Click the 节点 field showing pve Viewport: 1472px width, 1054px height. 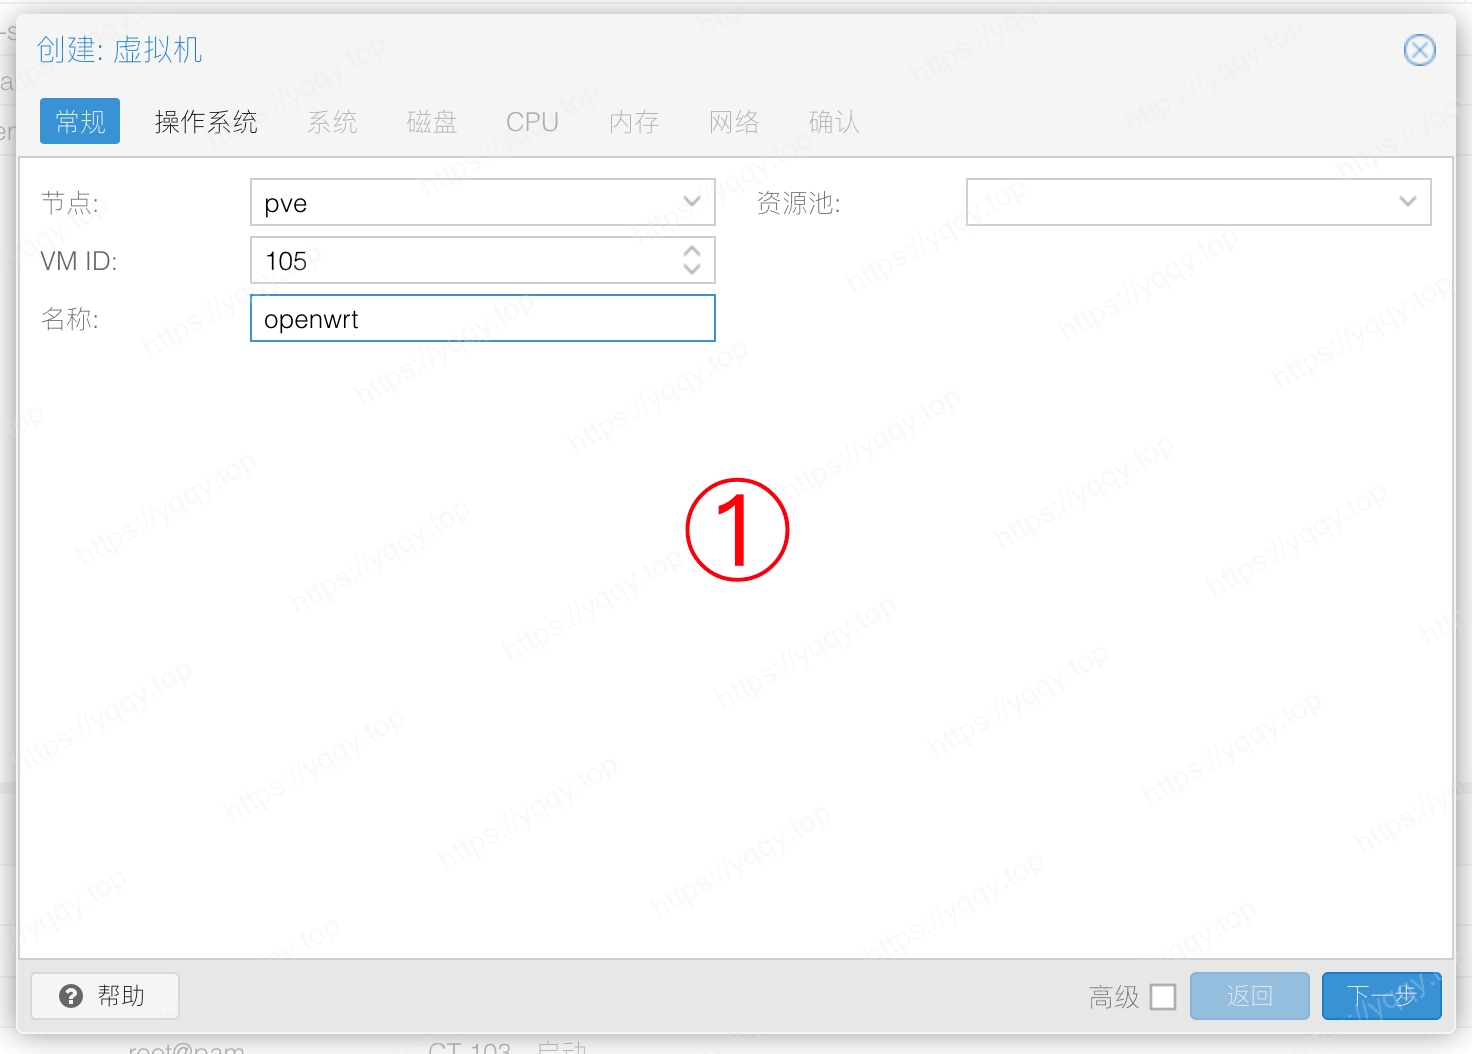[465, 203]
